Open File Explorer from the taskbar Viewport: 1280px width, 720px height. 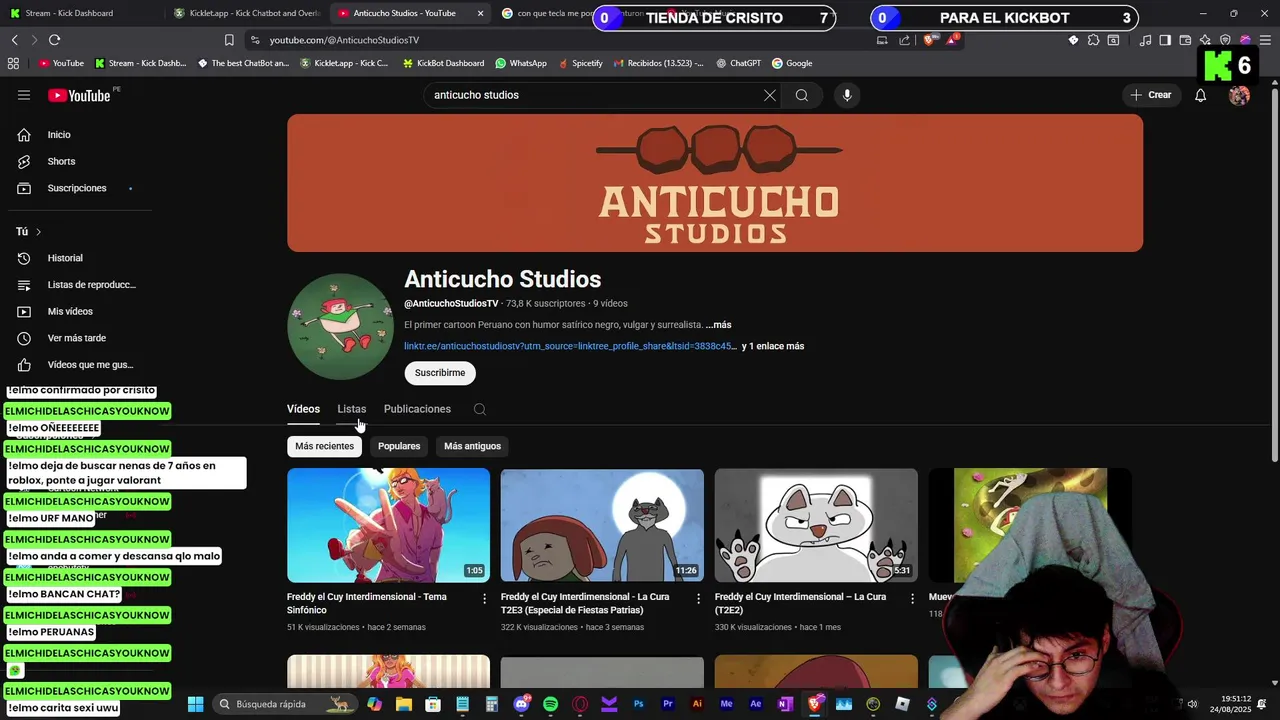(404, 704)
